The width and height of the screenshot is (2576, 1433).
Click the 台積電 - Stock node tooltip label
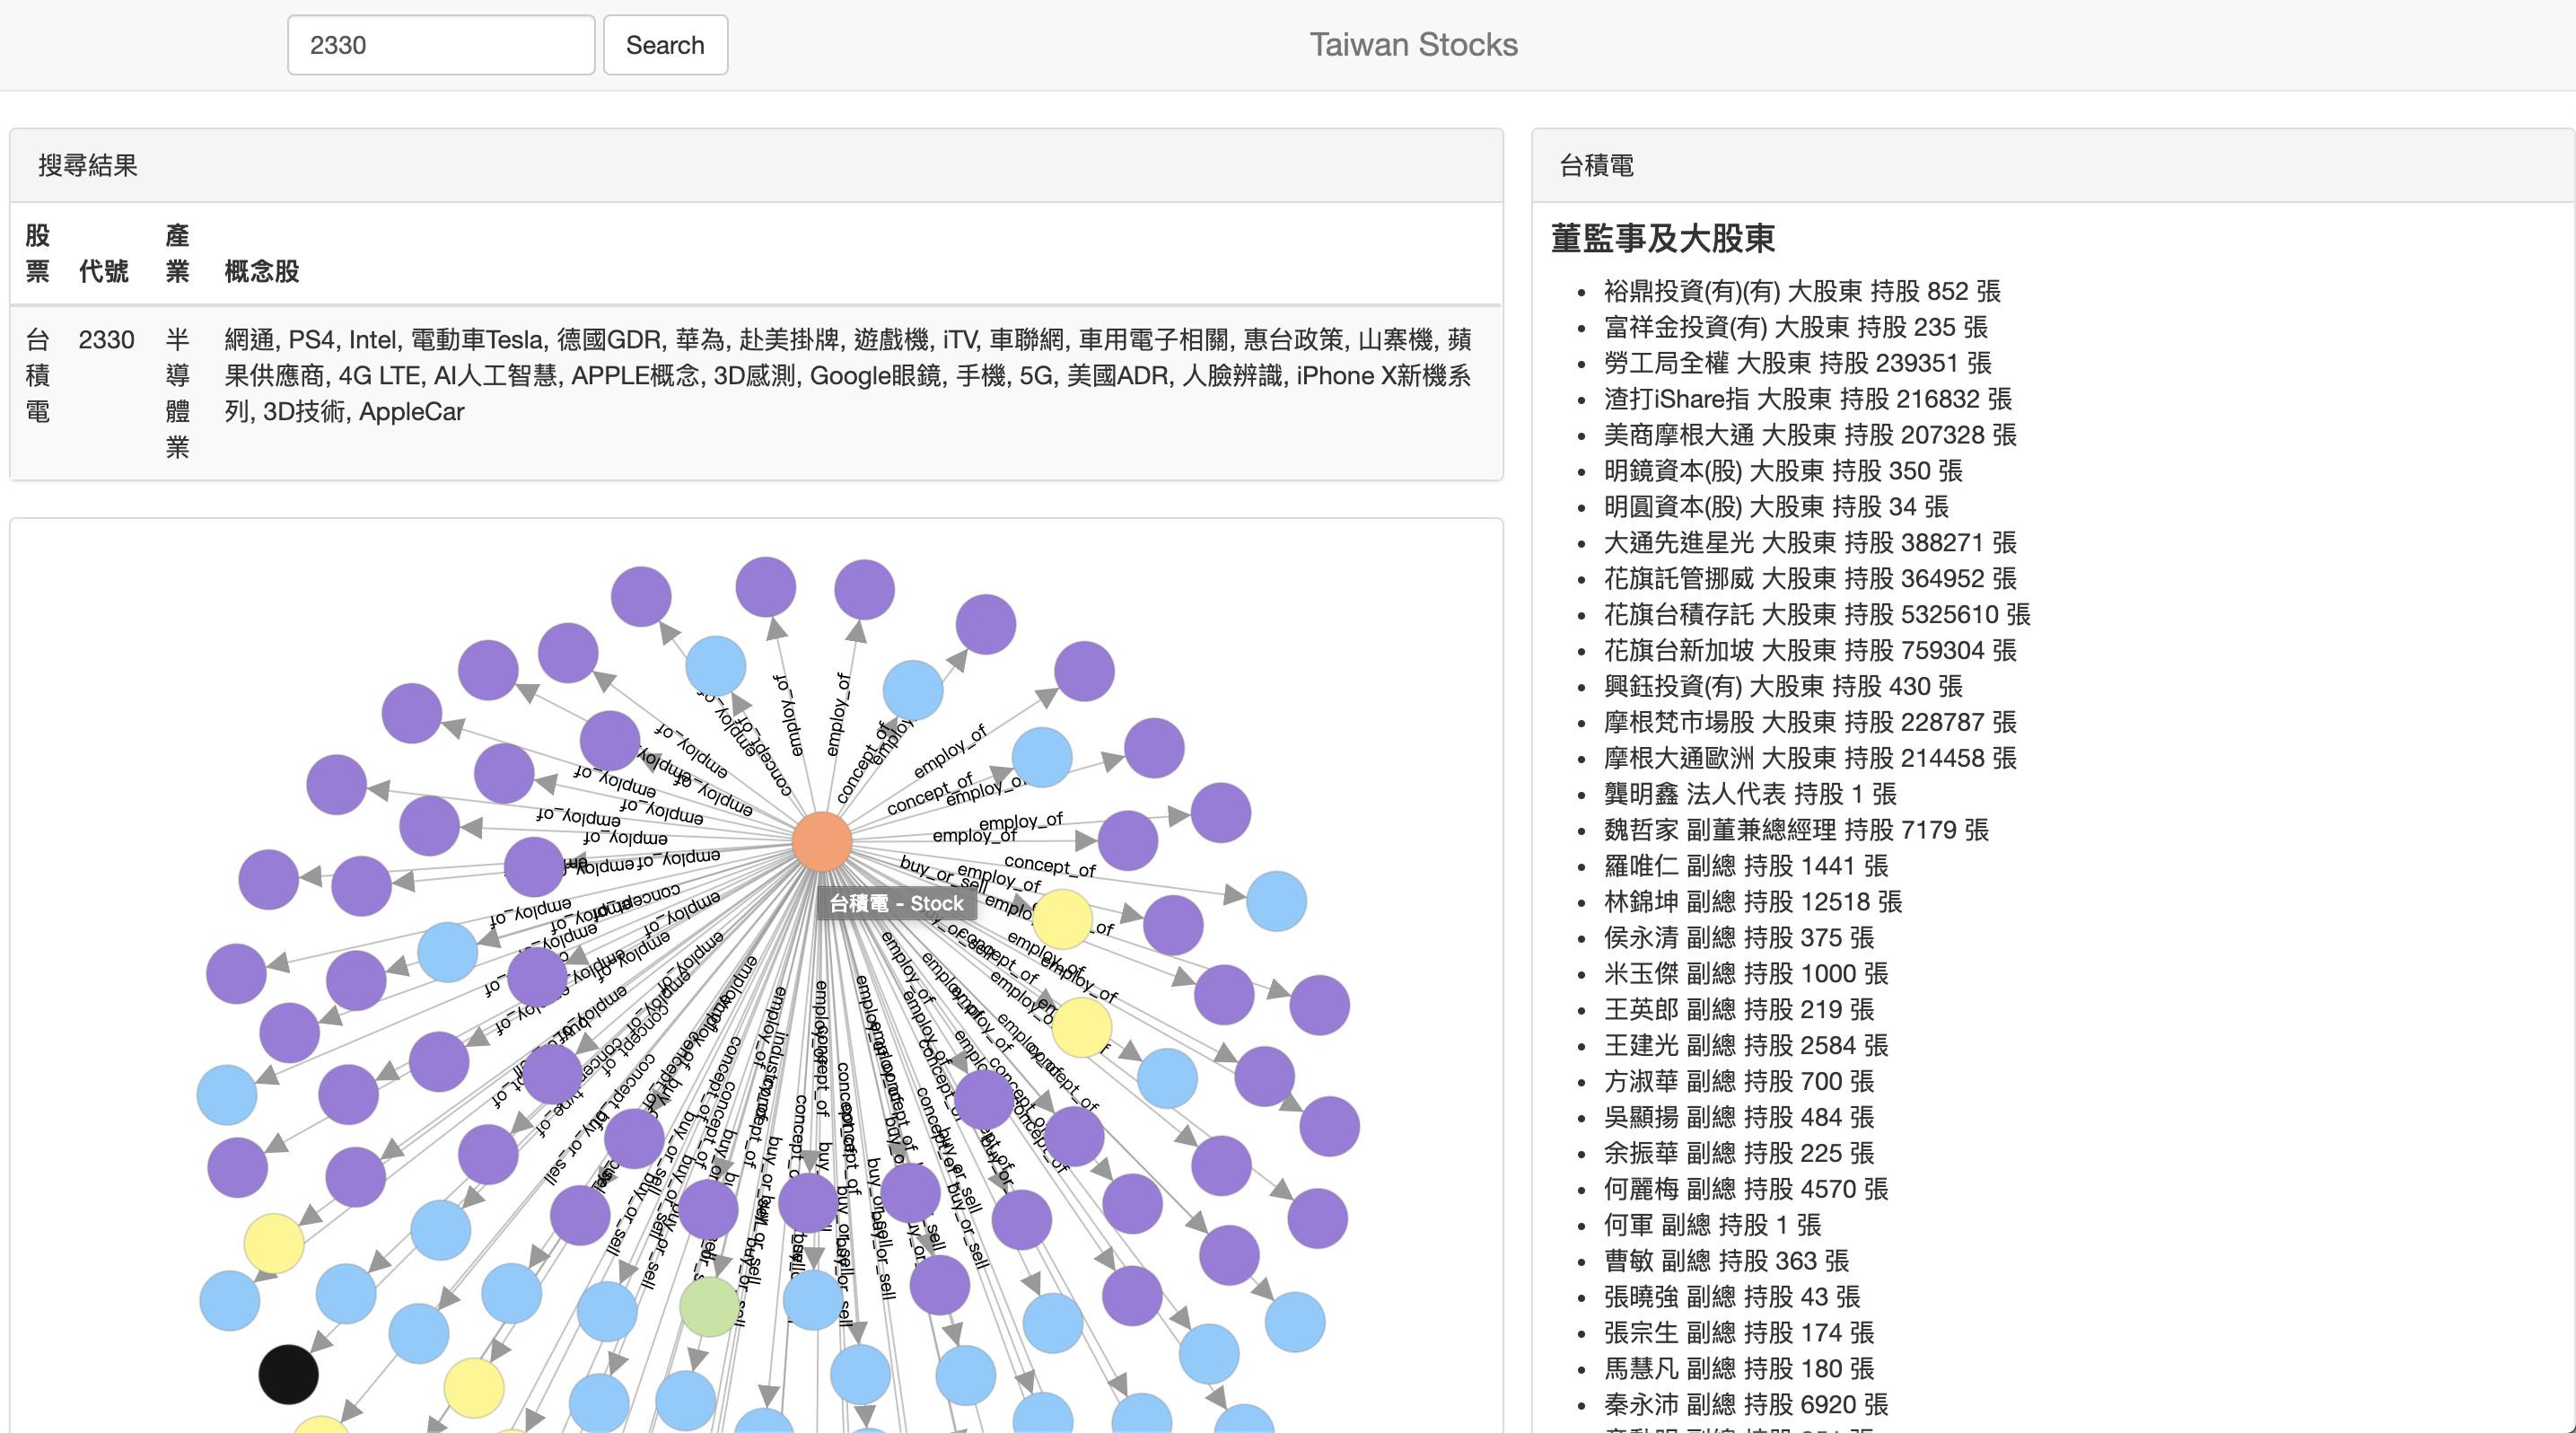tap(896, 903)
